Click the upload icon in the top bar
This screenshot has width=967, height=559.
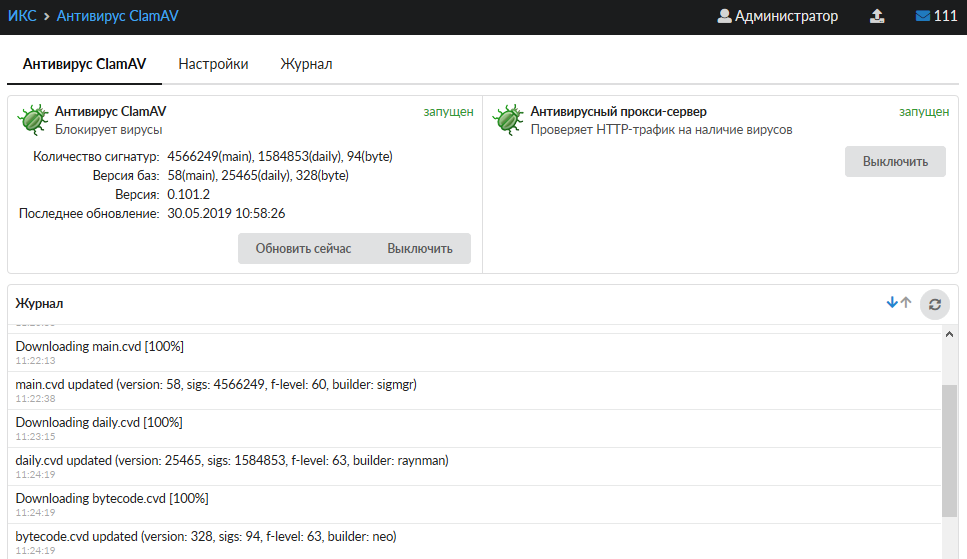877,16
